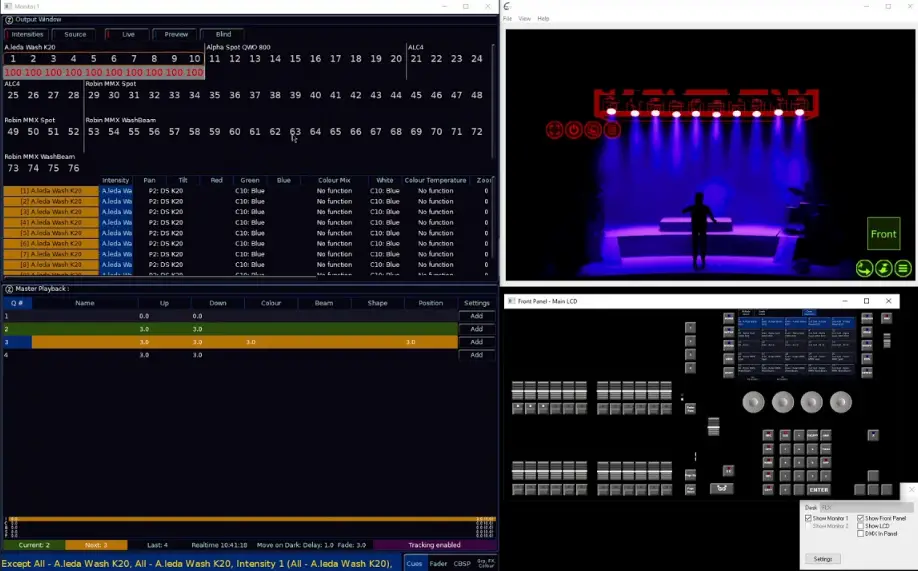The height and width of the screenshot is (571, 918).
Task: Click Add button for cue 1
Action: [477, 316]
